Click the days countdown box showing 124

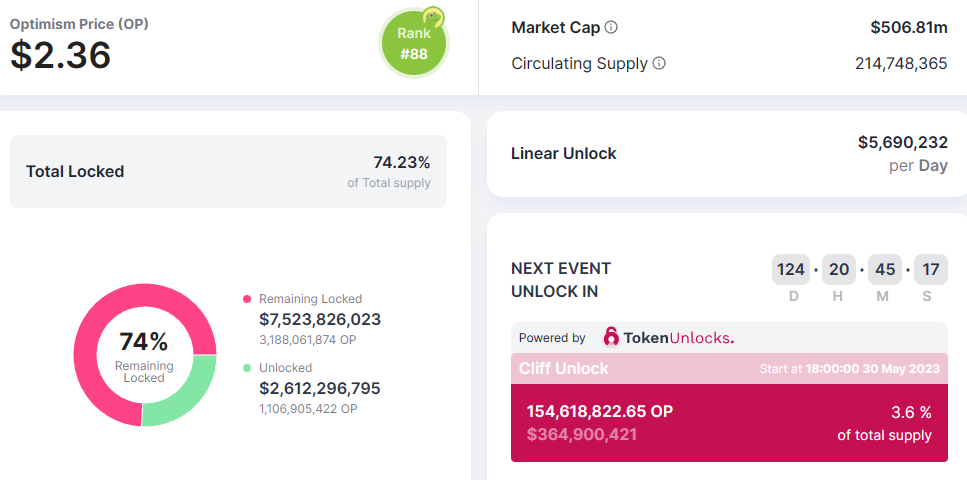pyautogui.click(x=791, y=269)
